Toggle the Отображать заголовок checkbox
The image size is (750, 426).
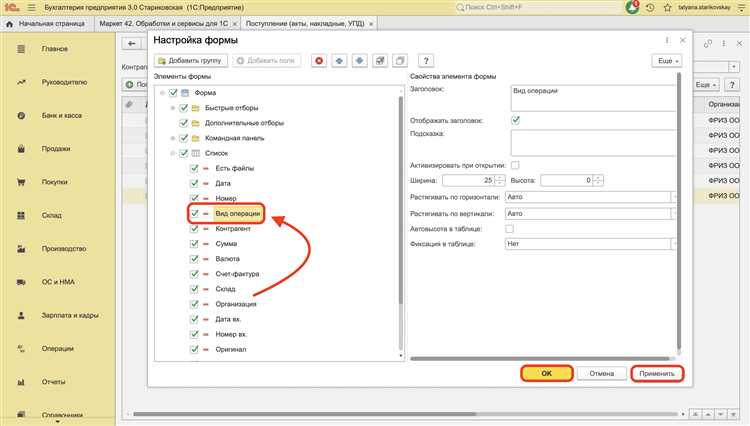pos(516,120)
